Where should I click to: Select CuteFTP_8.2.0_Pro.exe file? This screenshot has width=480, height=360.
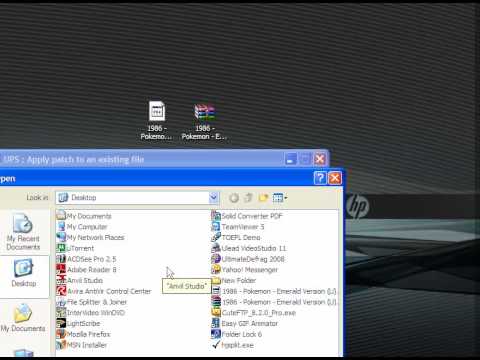(254, 313)
